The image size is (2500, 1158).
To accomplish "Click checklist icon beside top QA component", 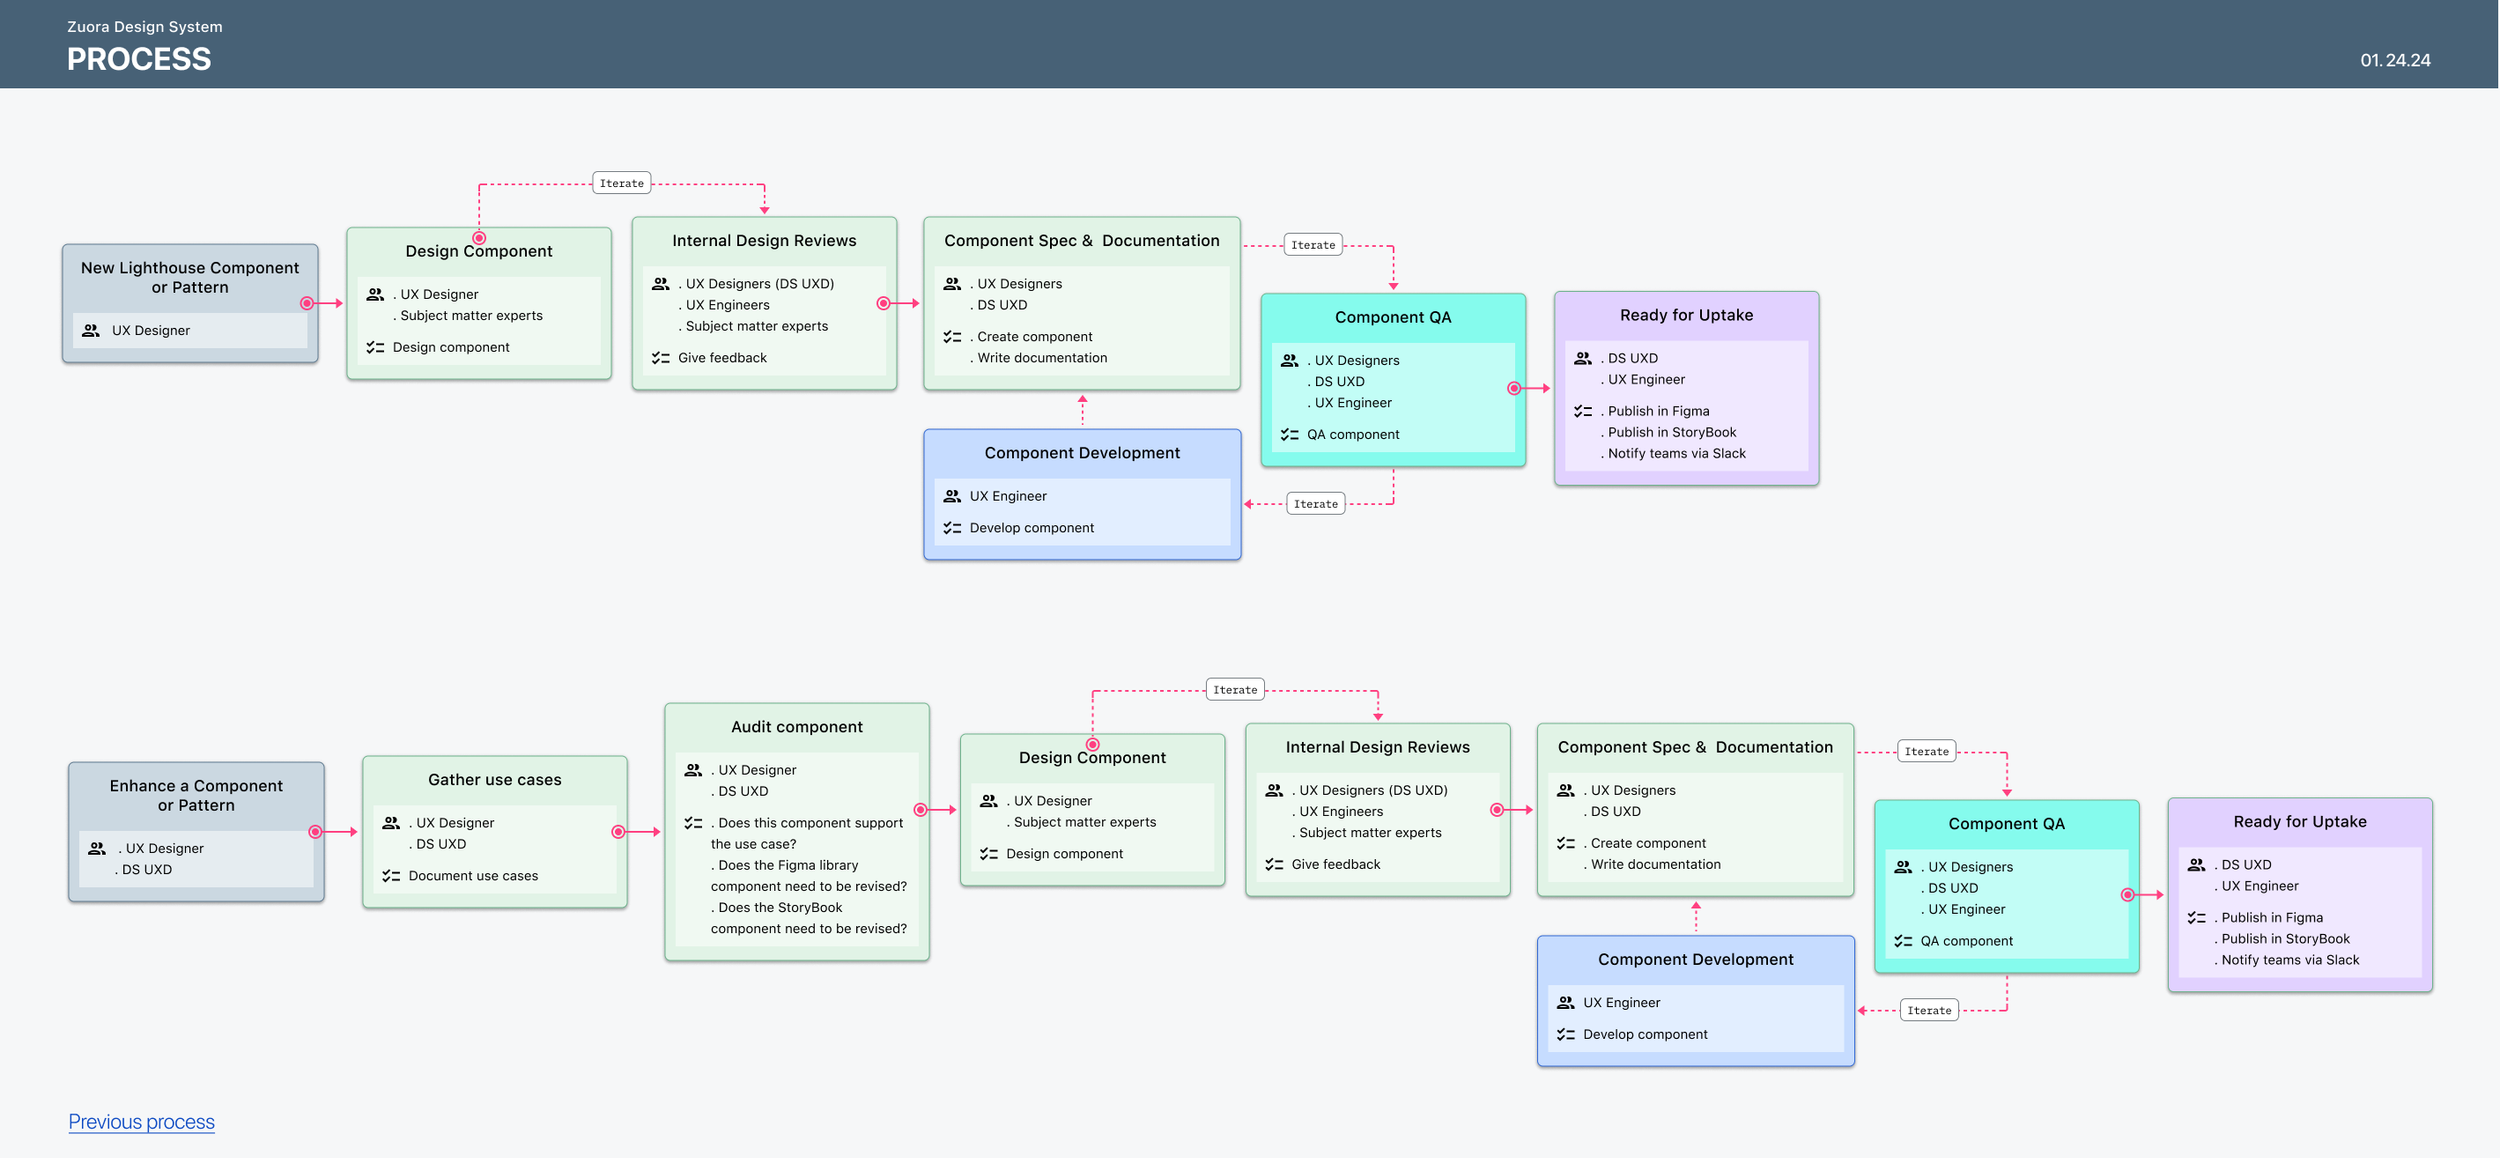I will (x=1289, y=434).
